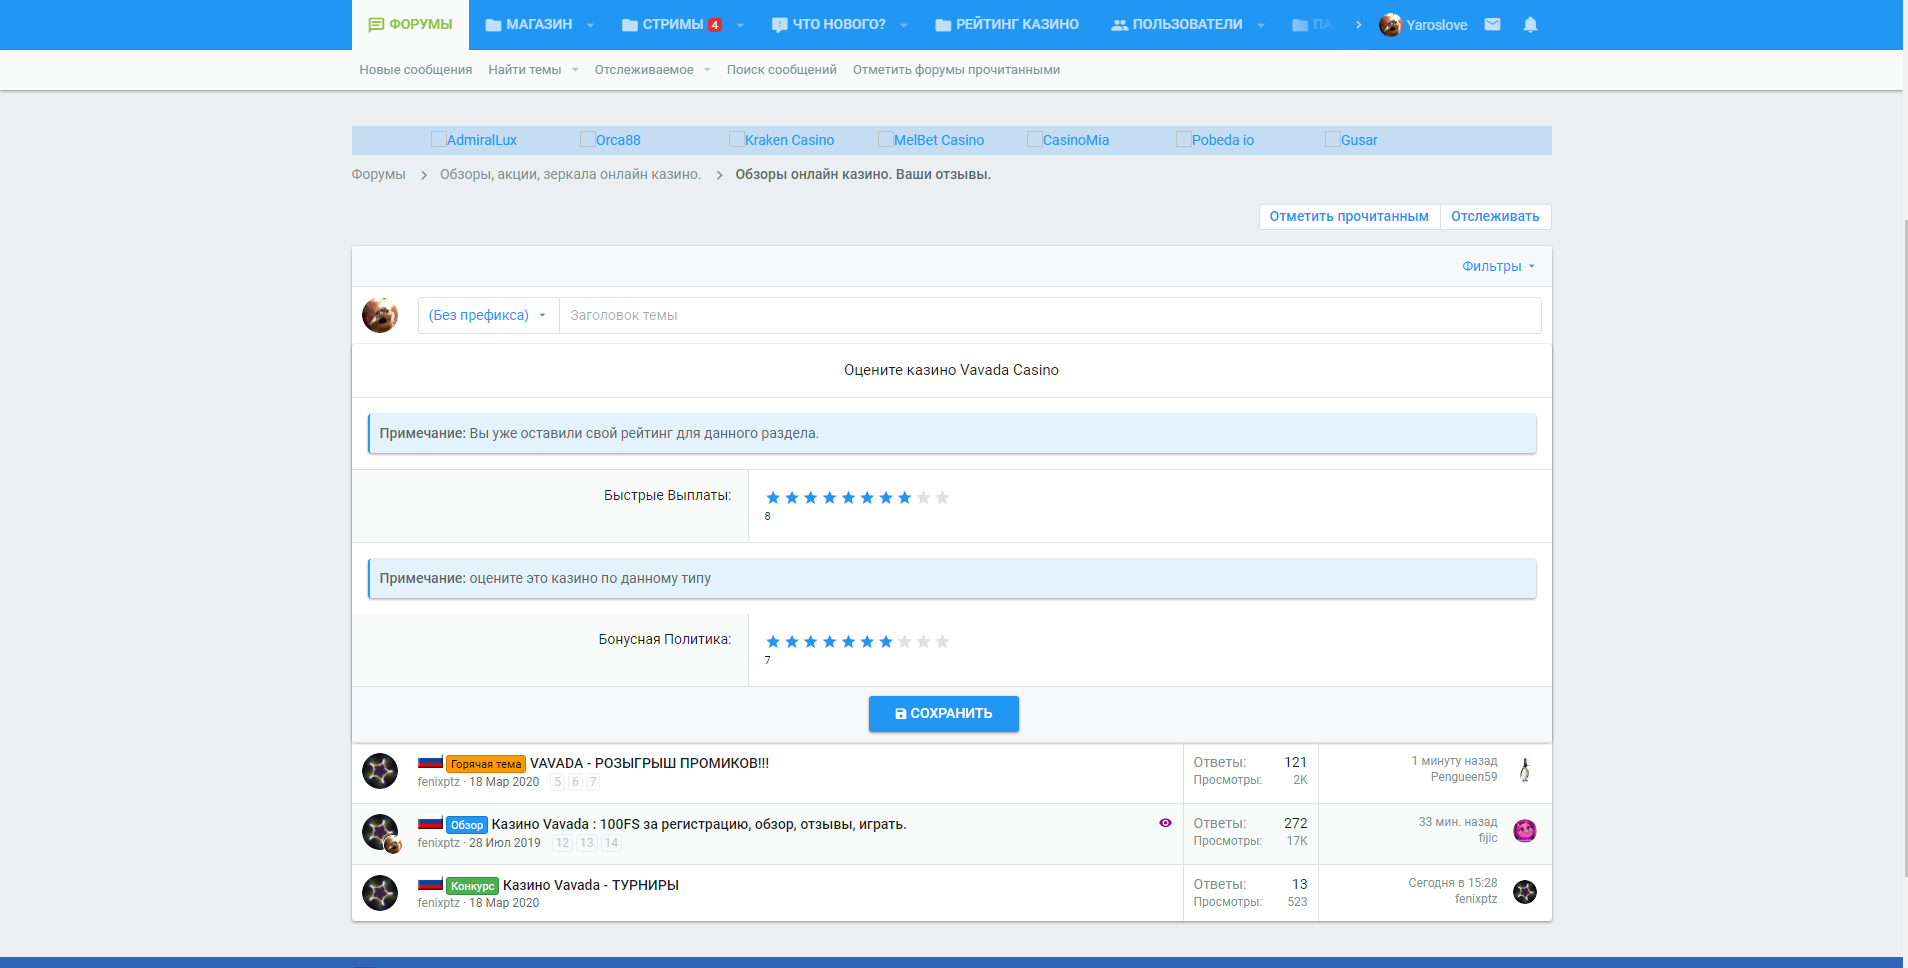Image resolution: width=1908 pixels, height=968 pixels.
Task: Click the Orca88 banner image icon
Action: pos(588,139)
